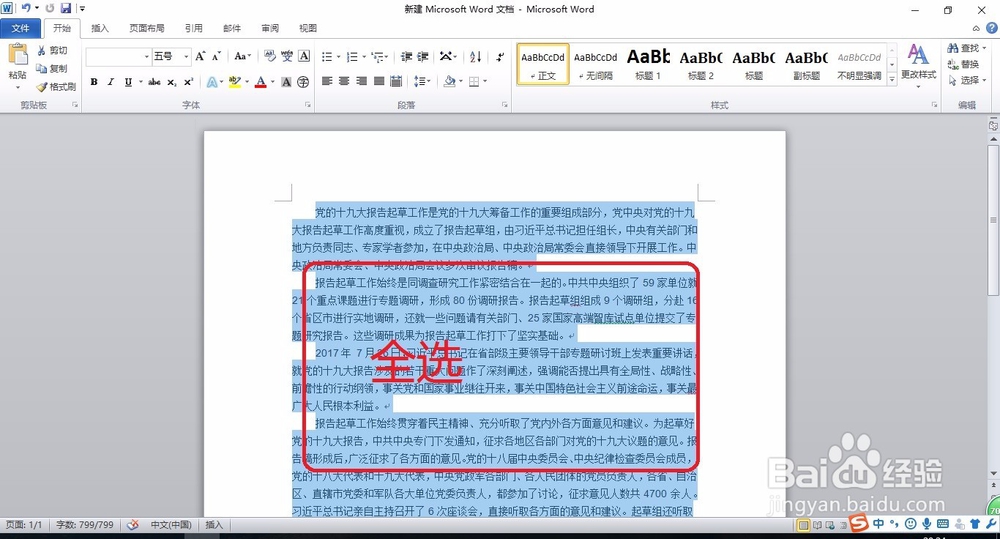The height and width of the screenshot is (539, 1000).
Task: Toggle strikethrough formatting
Action: [154, 82]
